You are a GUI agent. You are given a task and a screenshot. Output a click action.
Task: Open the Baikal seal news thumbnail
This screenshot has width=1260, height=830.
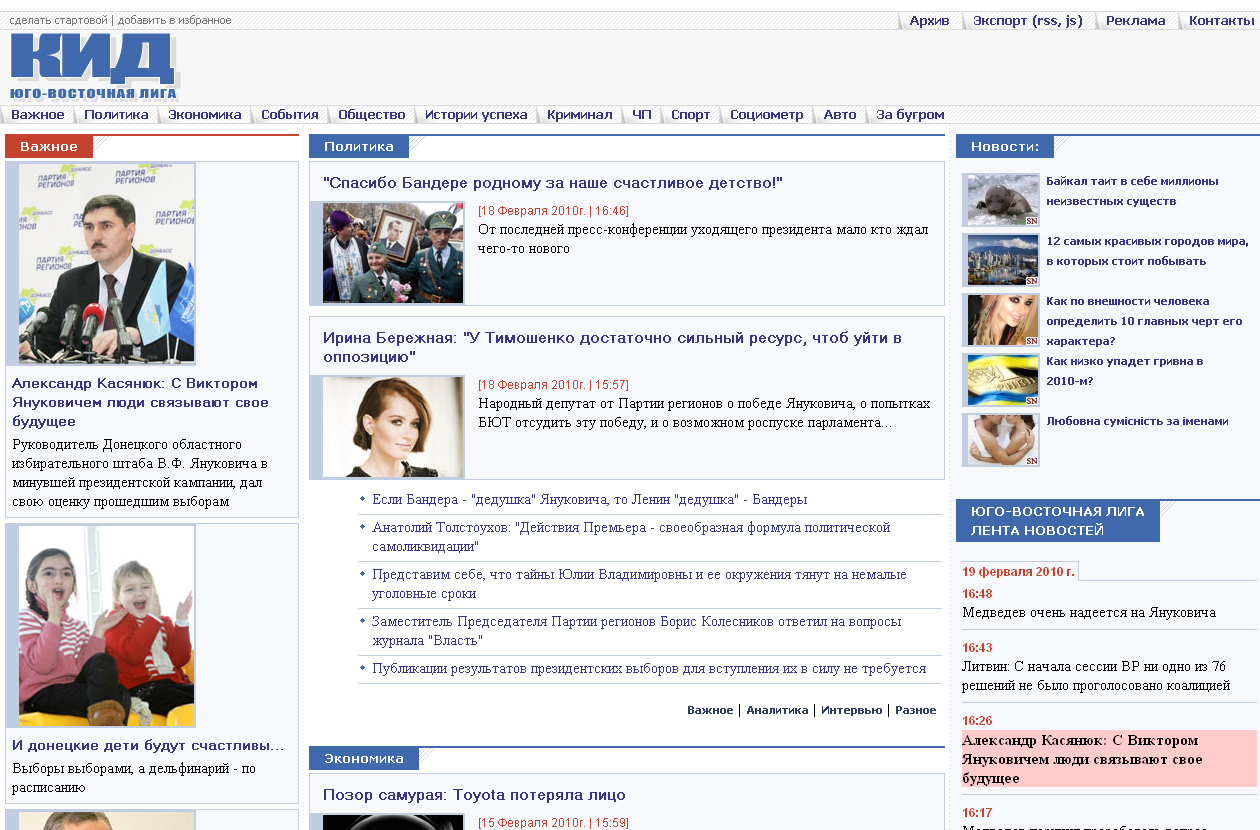[x=1003, y=200]
